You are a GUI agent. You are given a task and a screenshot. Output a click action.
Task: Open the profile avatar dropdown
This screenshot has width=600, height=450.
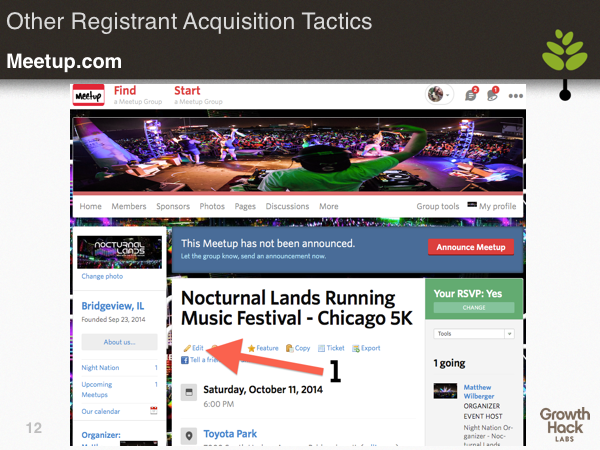point(439,95)
